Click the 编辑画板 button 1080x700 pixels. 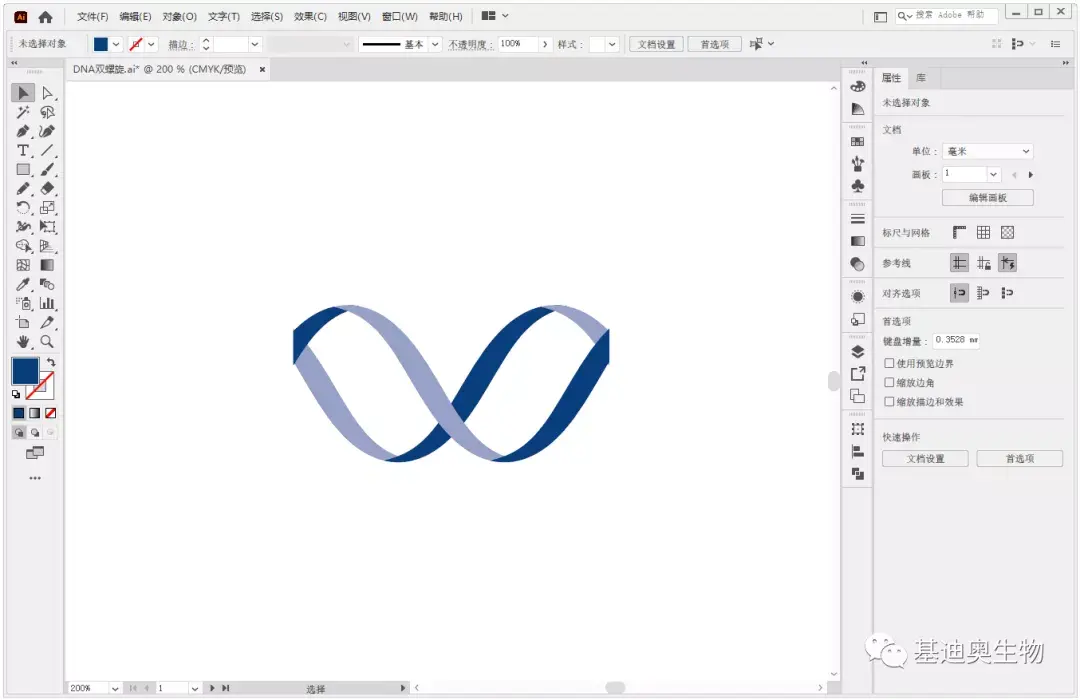(x=988, y=198)
